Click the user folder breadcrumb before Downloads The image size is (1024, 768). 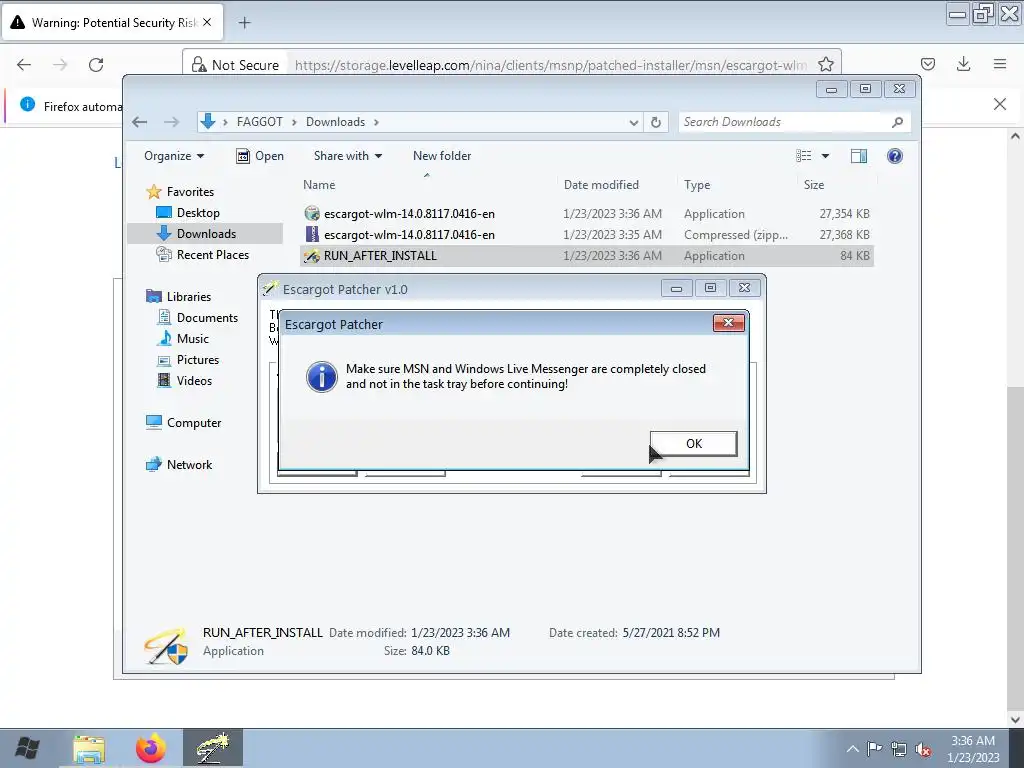tap(259, 122)
